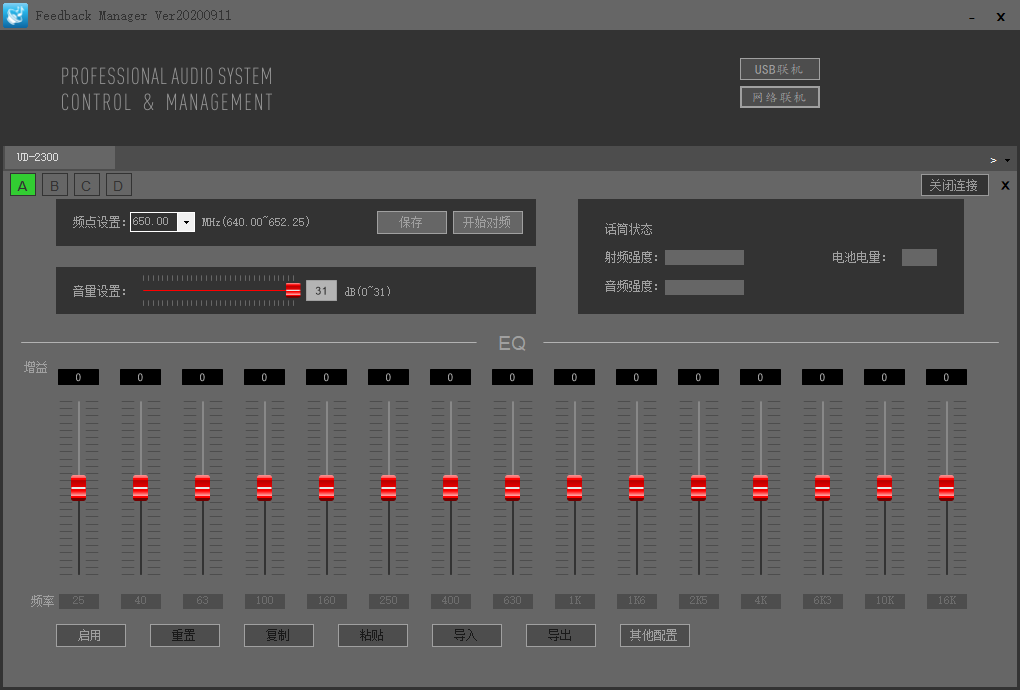Click 关闭连接 to close connection
Viewport: 1020px width, 690px height.
[954, 185]
